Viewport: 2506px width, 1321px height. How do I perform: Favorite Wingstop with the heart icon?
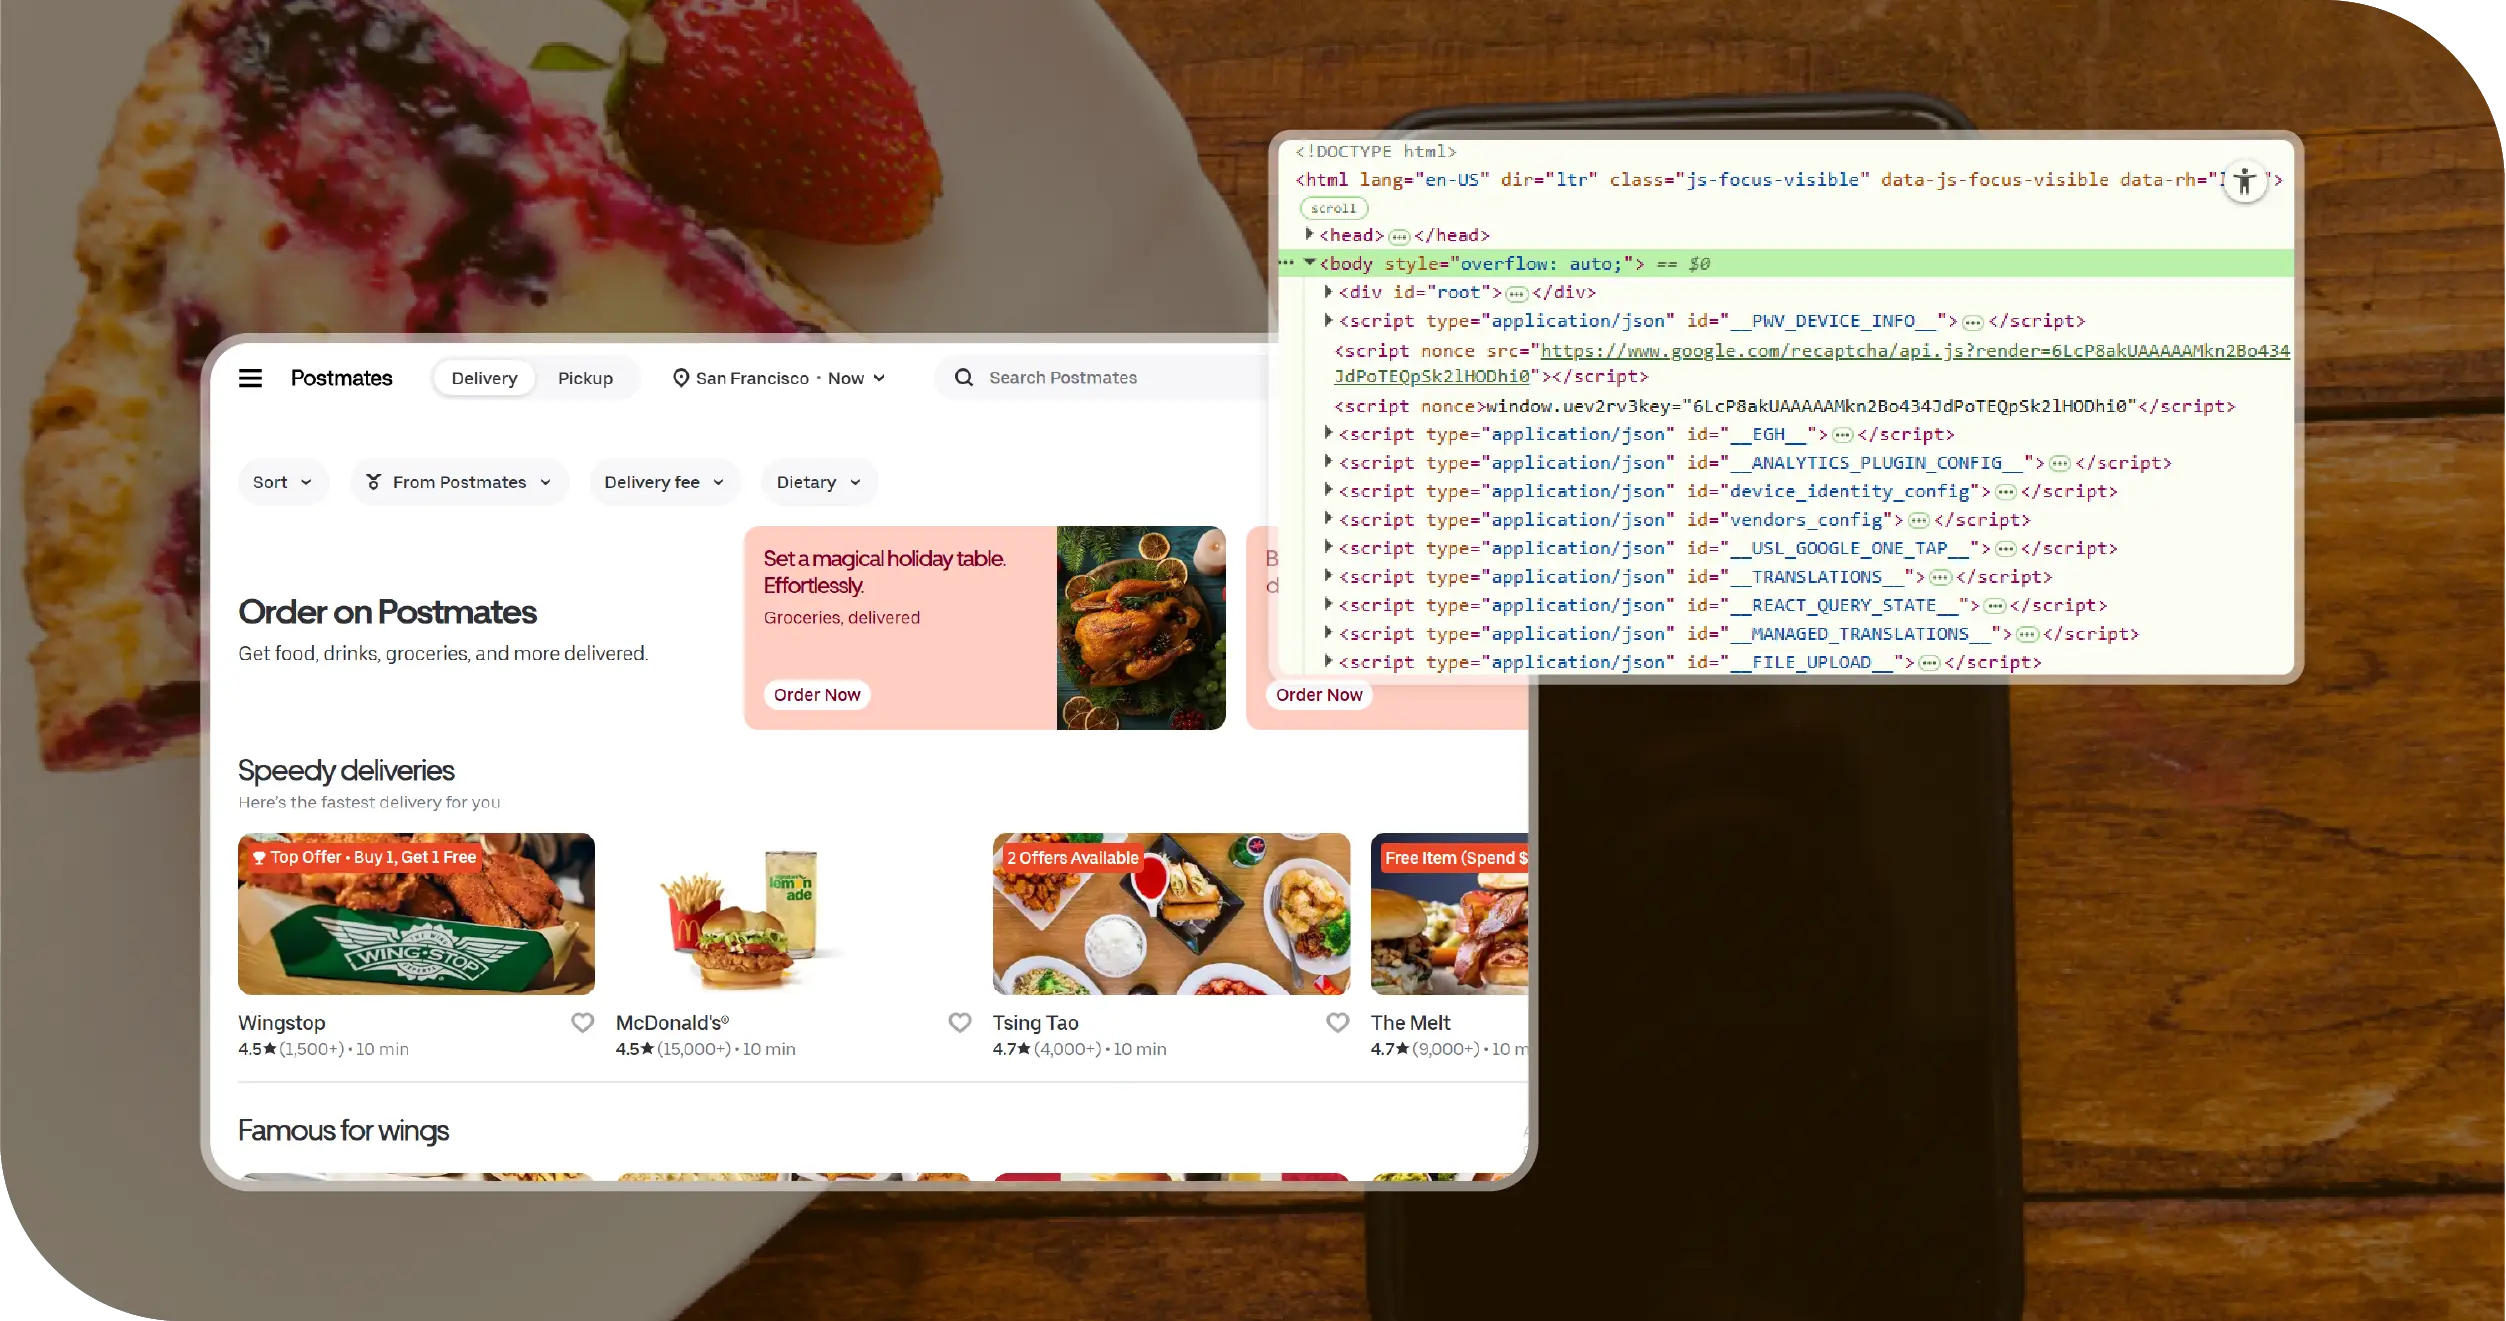pos(582,1022)
